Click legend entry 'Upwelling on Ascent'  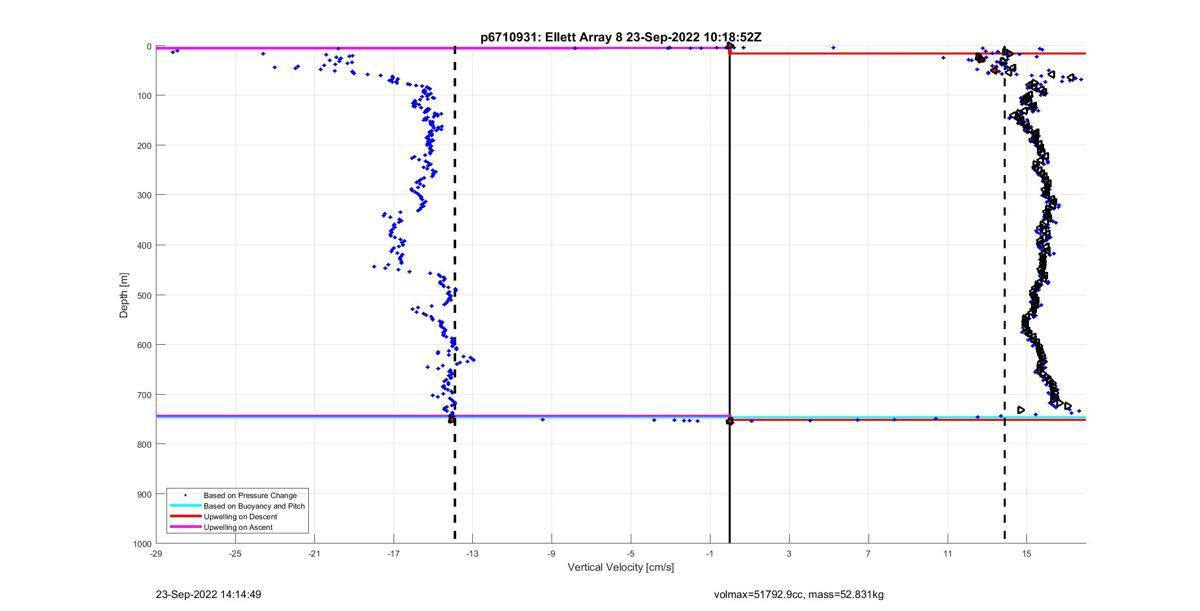pos(239,526)
